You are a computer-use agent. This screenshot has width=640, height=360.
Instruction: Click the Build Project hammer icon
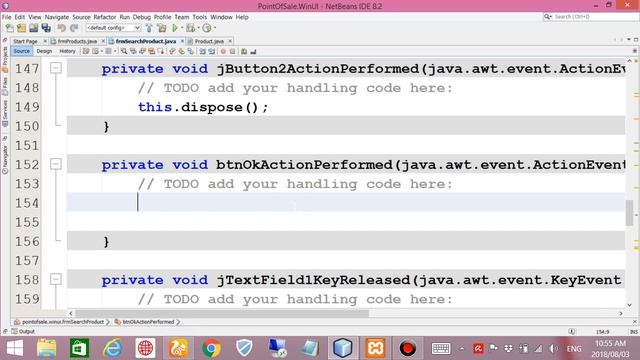coord(149,28)
